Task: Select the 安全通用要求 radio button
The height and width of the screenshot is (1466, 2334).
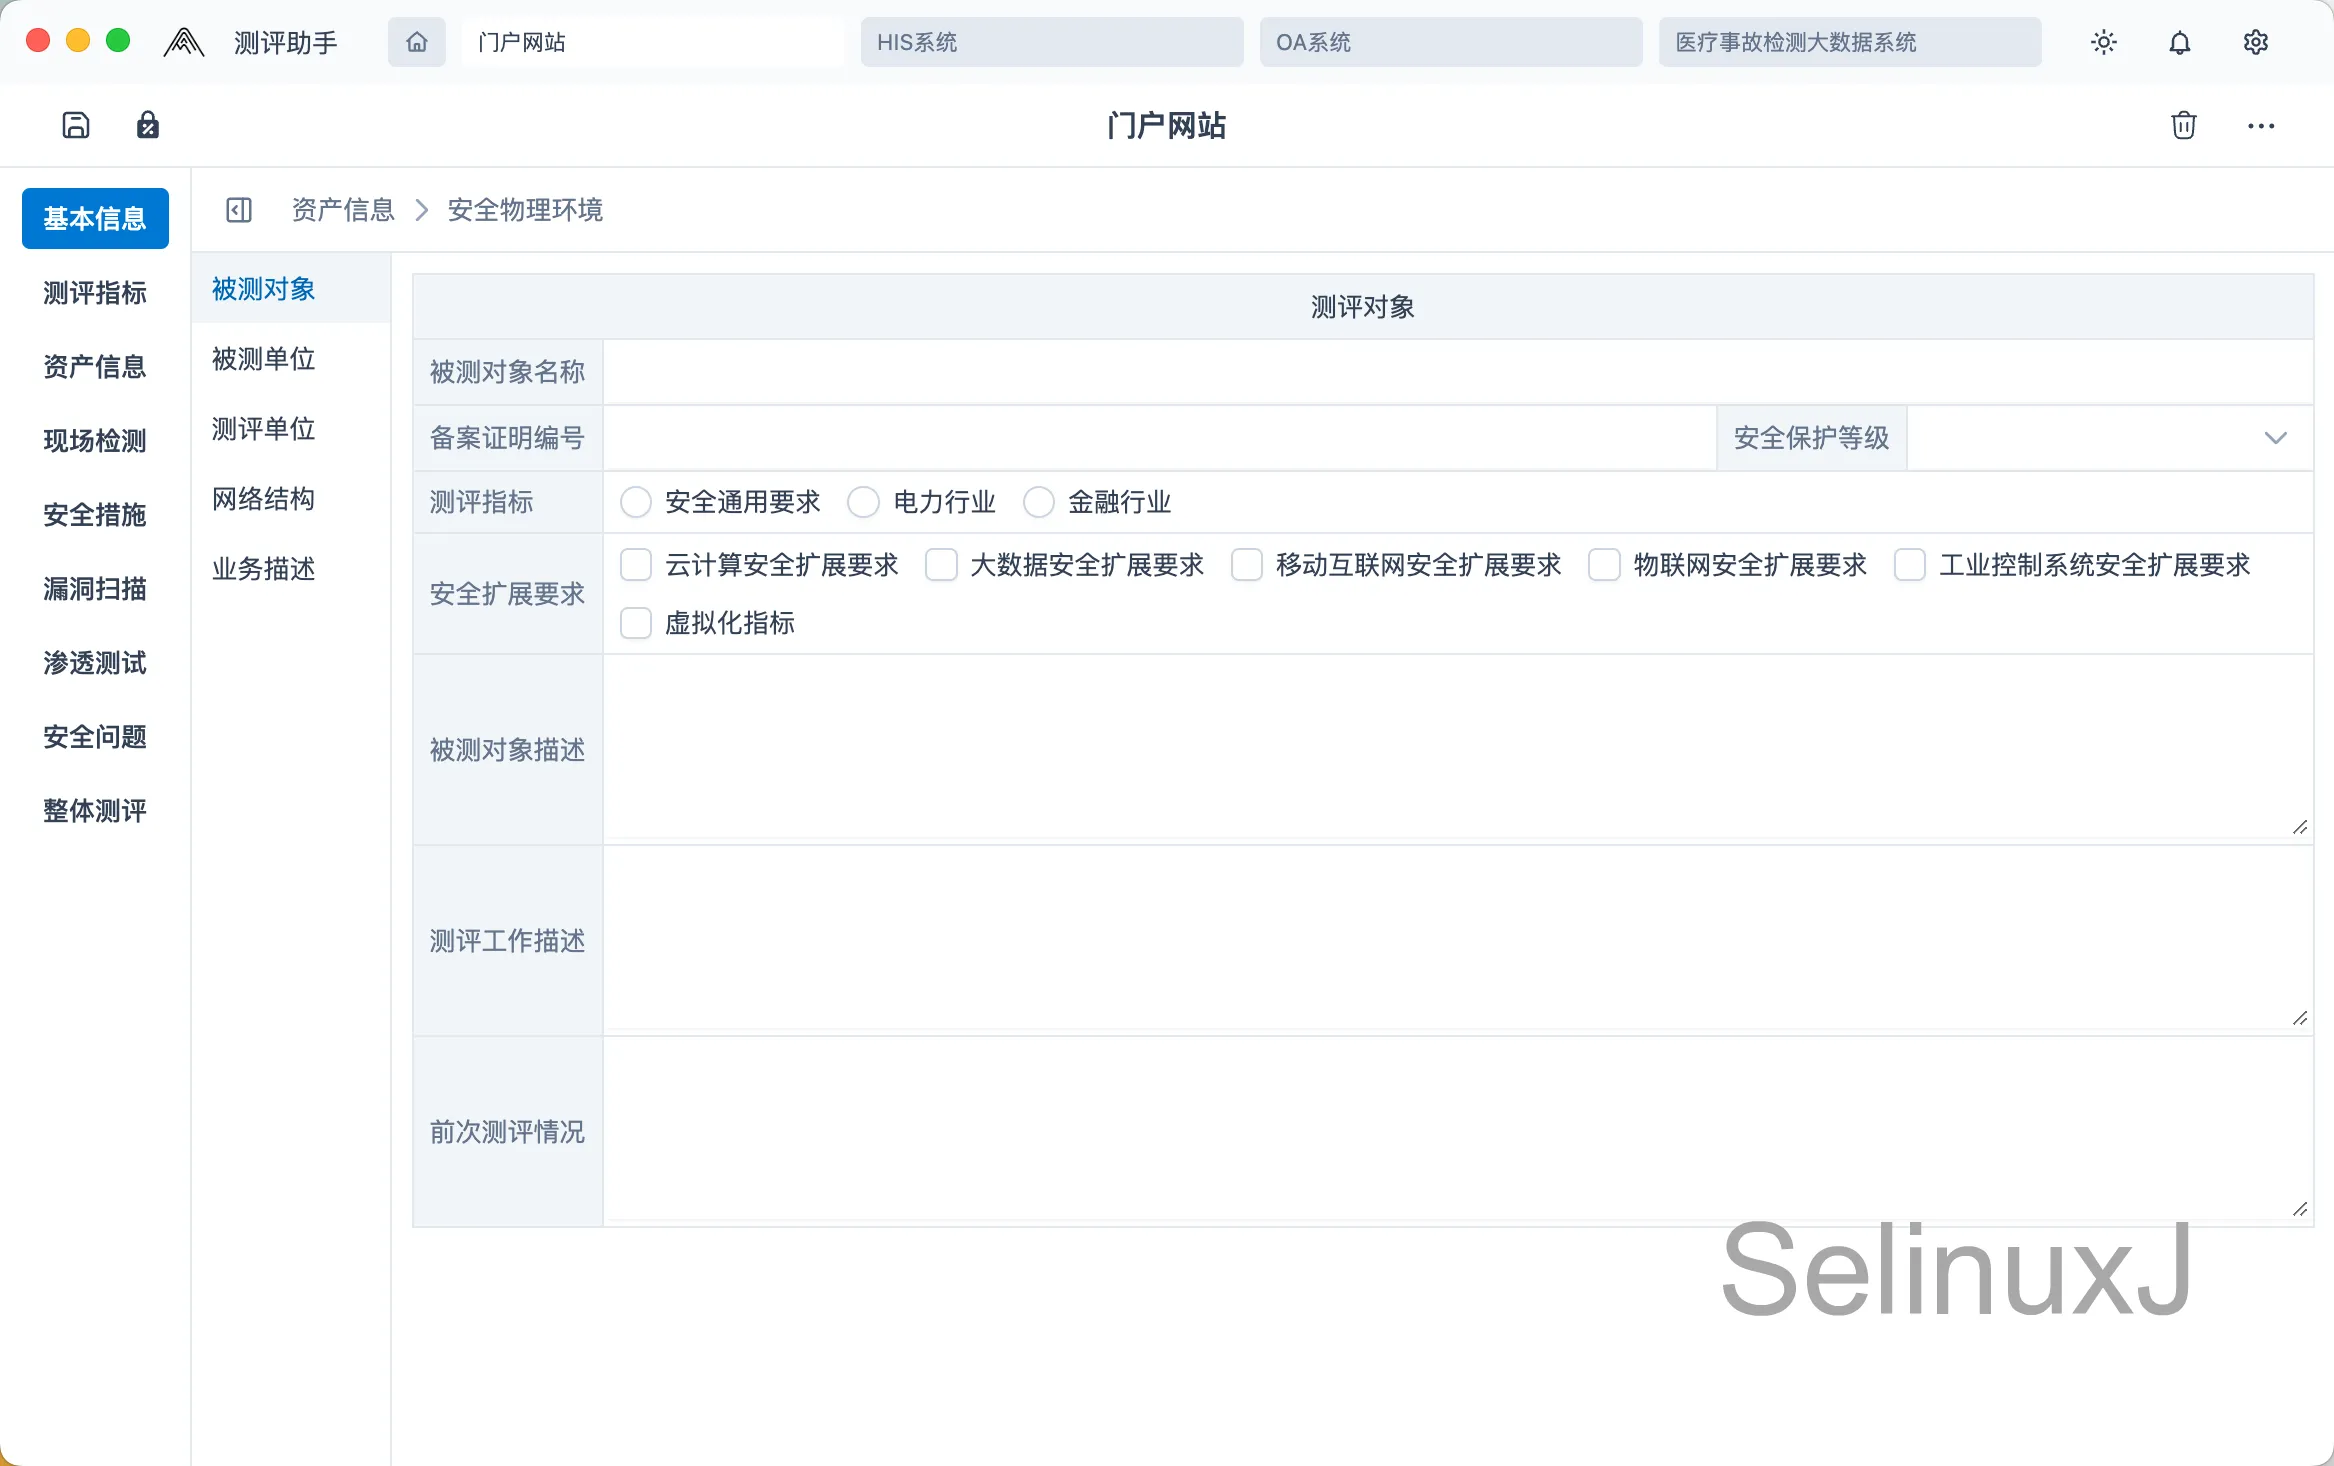Action: point(636,502)
